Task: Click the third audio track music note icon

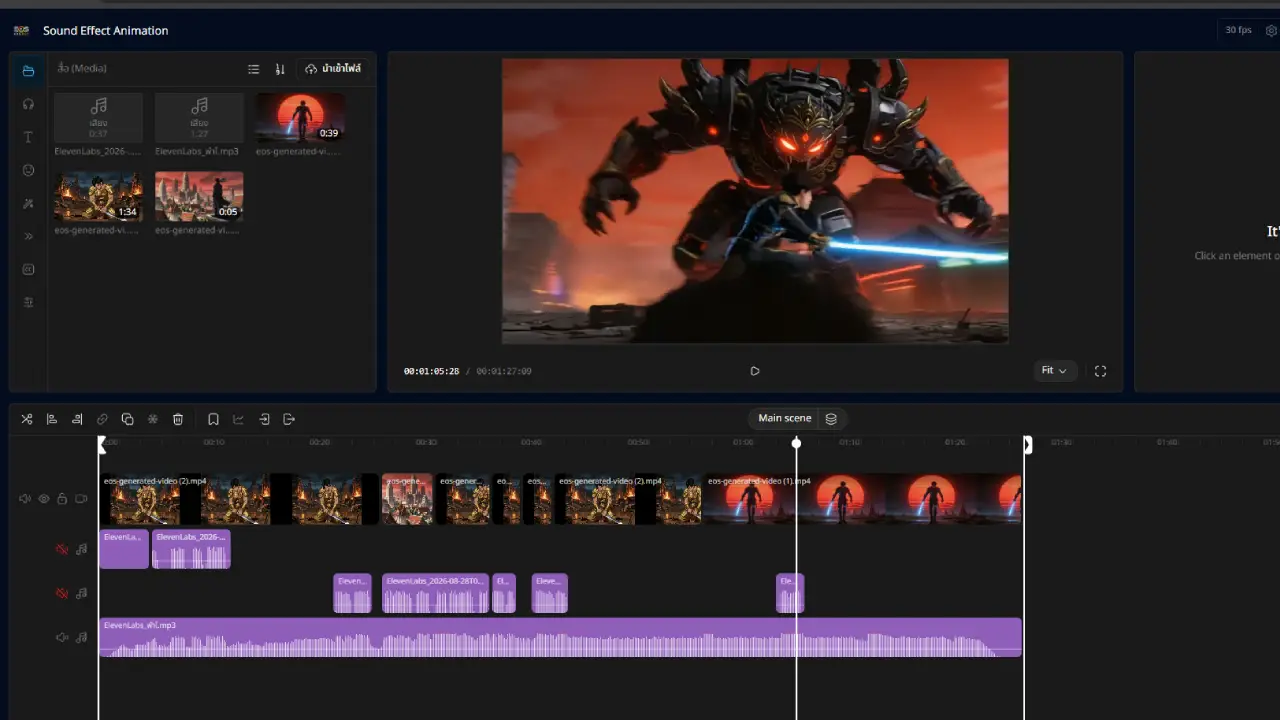Action: 81,637
